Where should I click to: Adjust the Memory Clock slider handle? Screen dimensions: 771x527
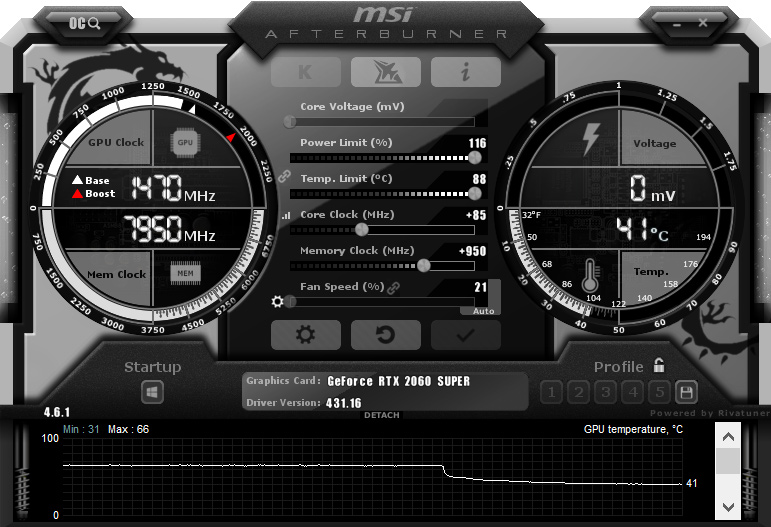423,265
